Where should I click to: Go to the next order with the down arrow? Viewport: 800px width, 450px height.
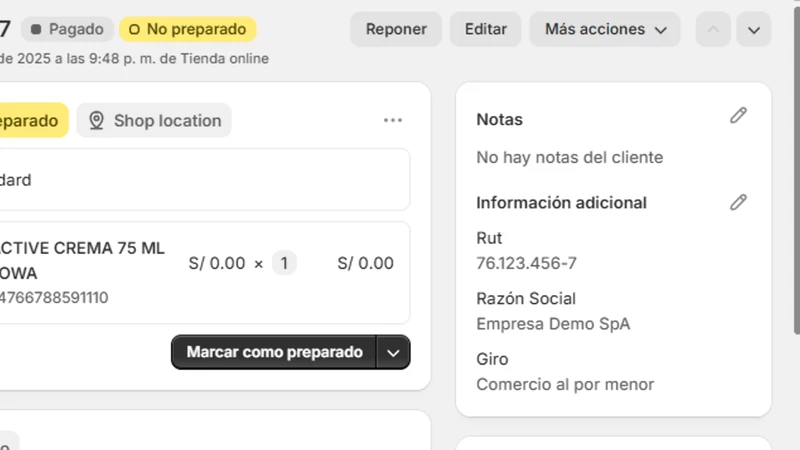click(x=754, y=29)
